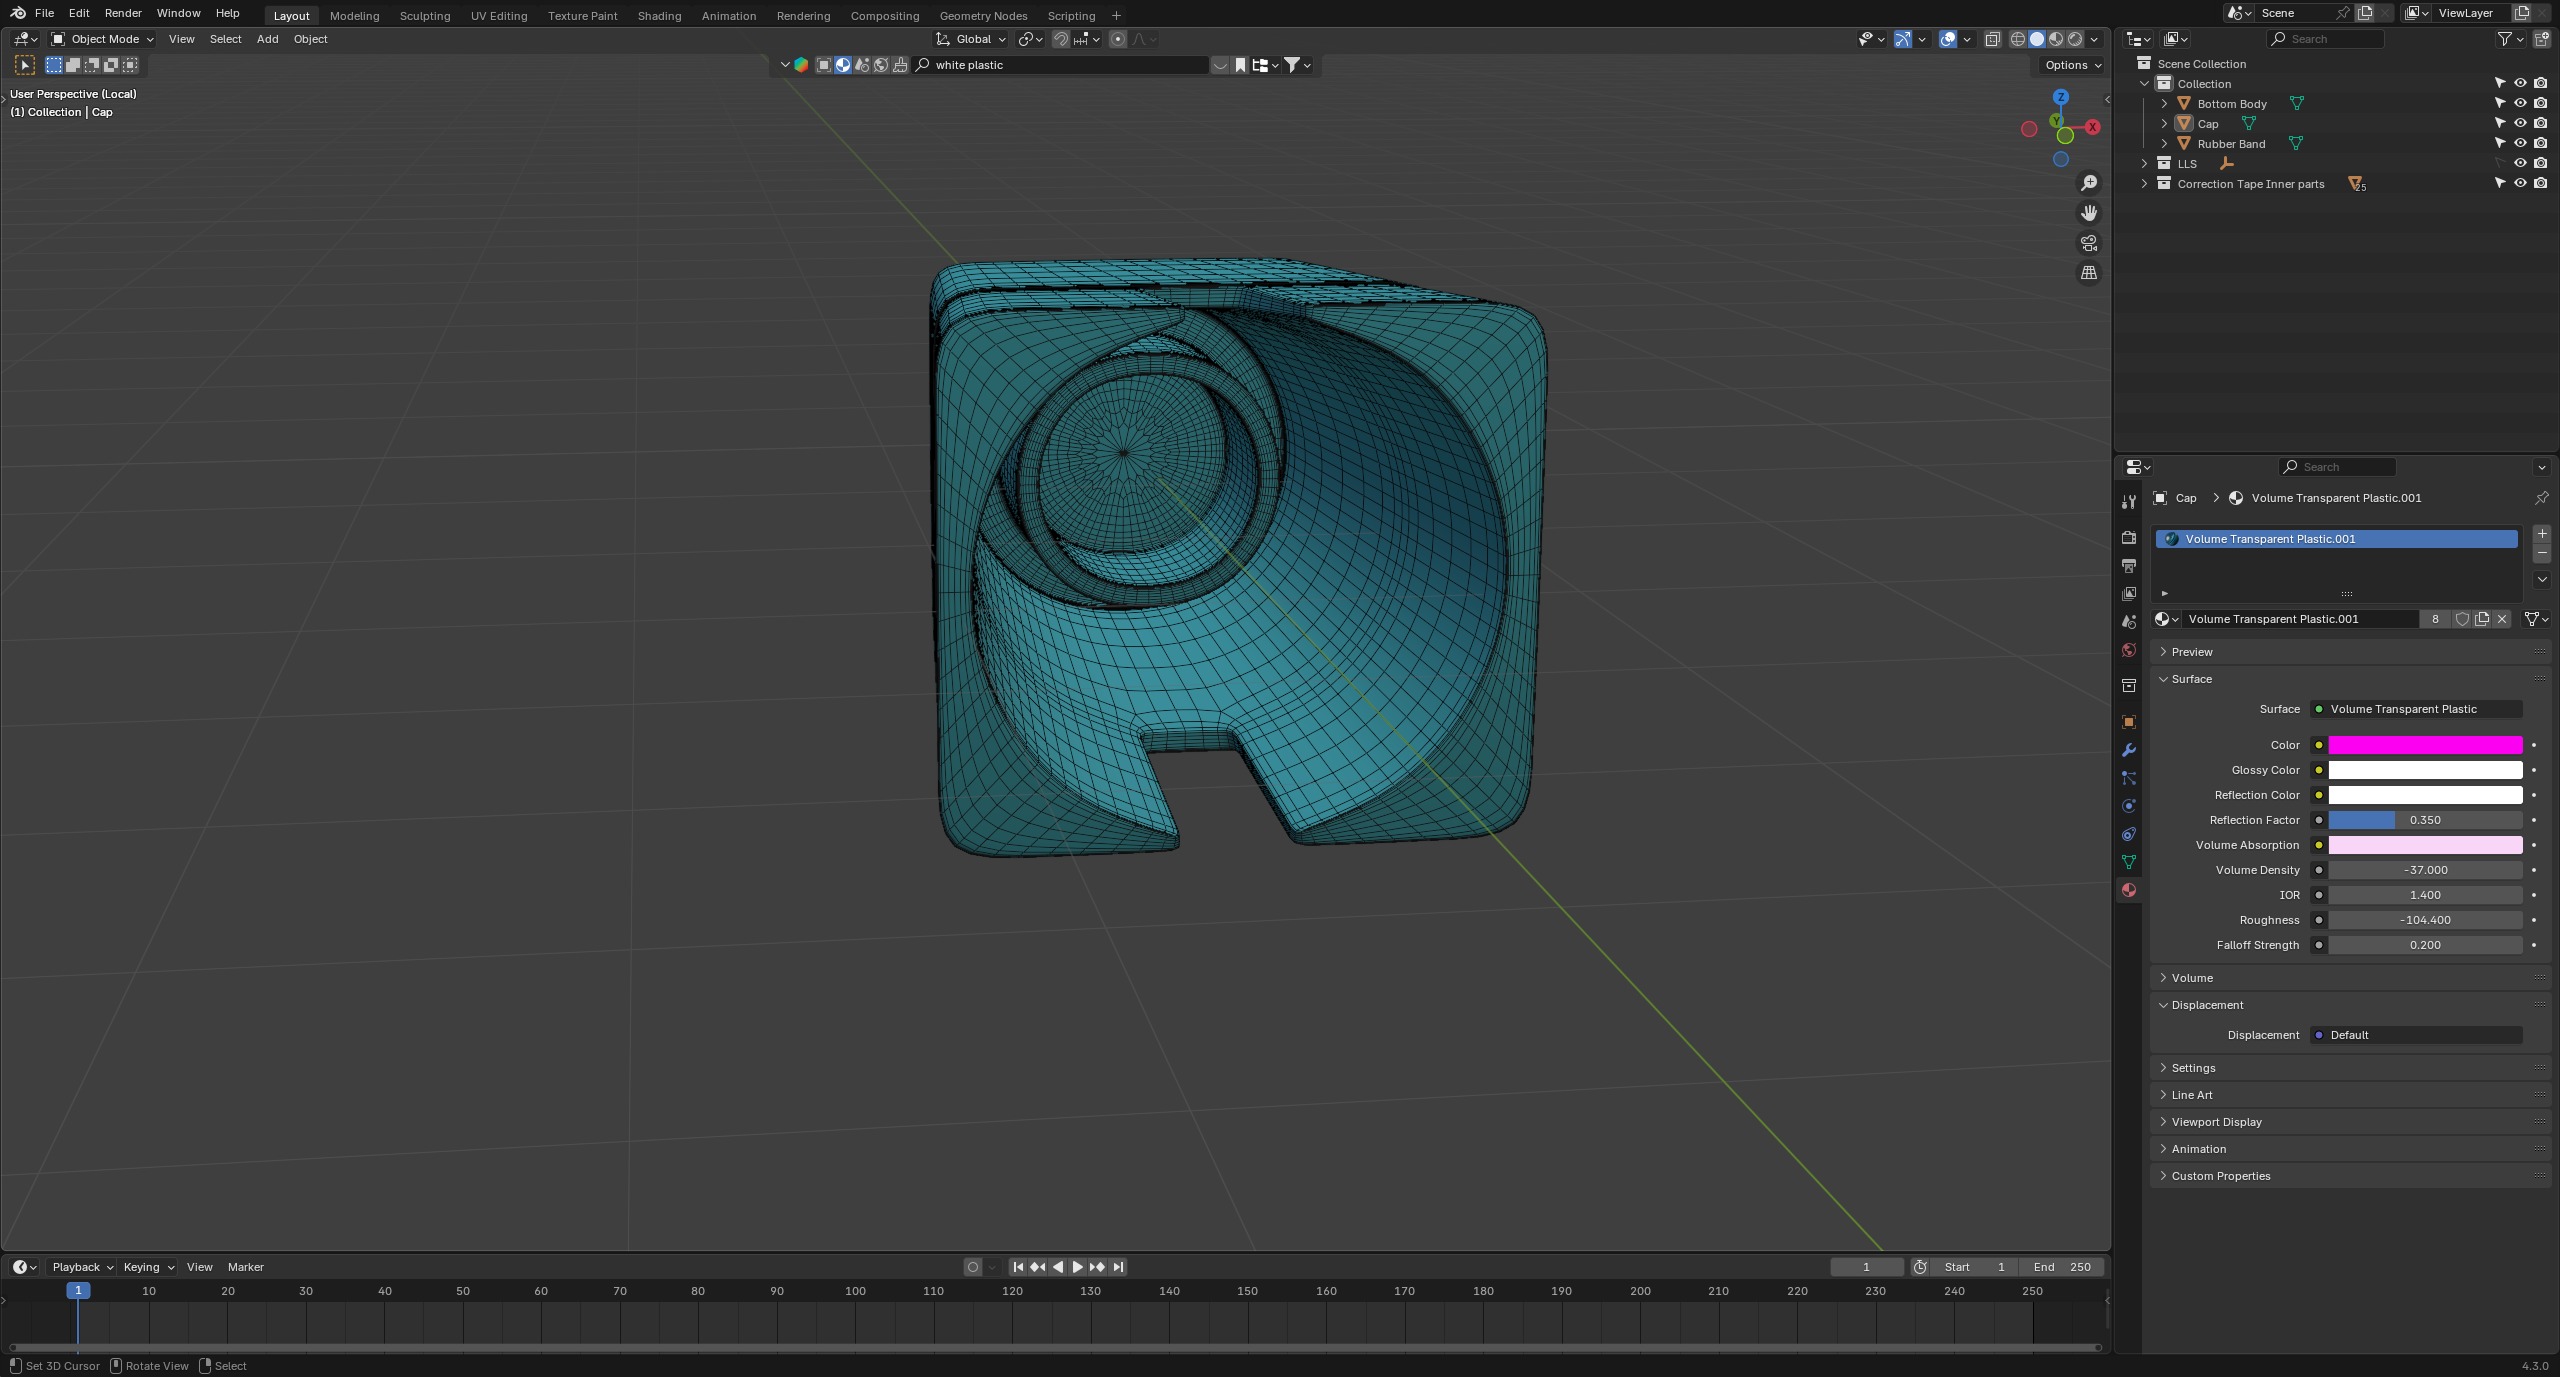2560x1377 pixels.
Task: Hide Cap object in viewport
Action: [2520, 123]
